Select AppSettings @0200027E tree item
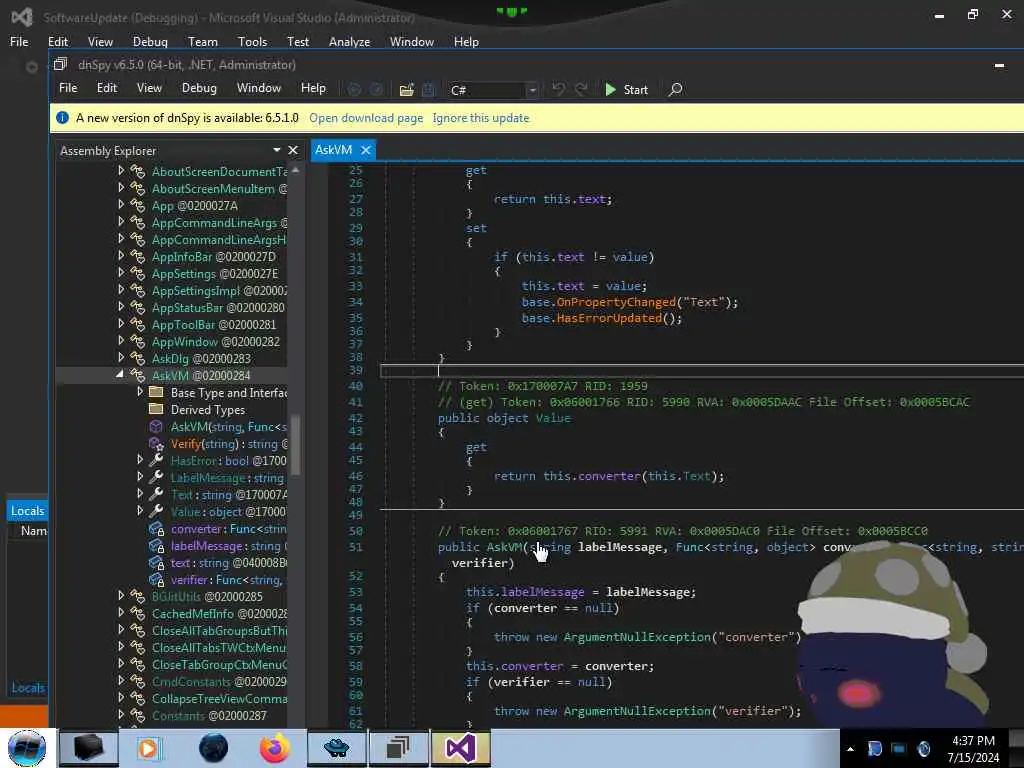The height and width of the screenshot is (768, 1024). 215,274
